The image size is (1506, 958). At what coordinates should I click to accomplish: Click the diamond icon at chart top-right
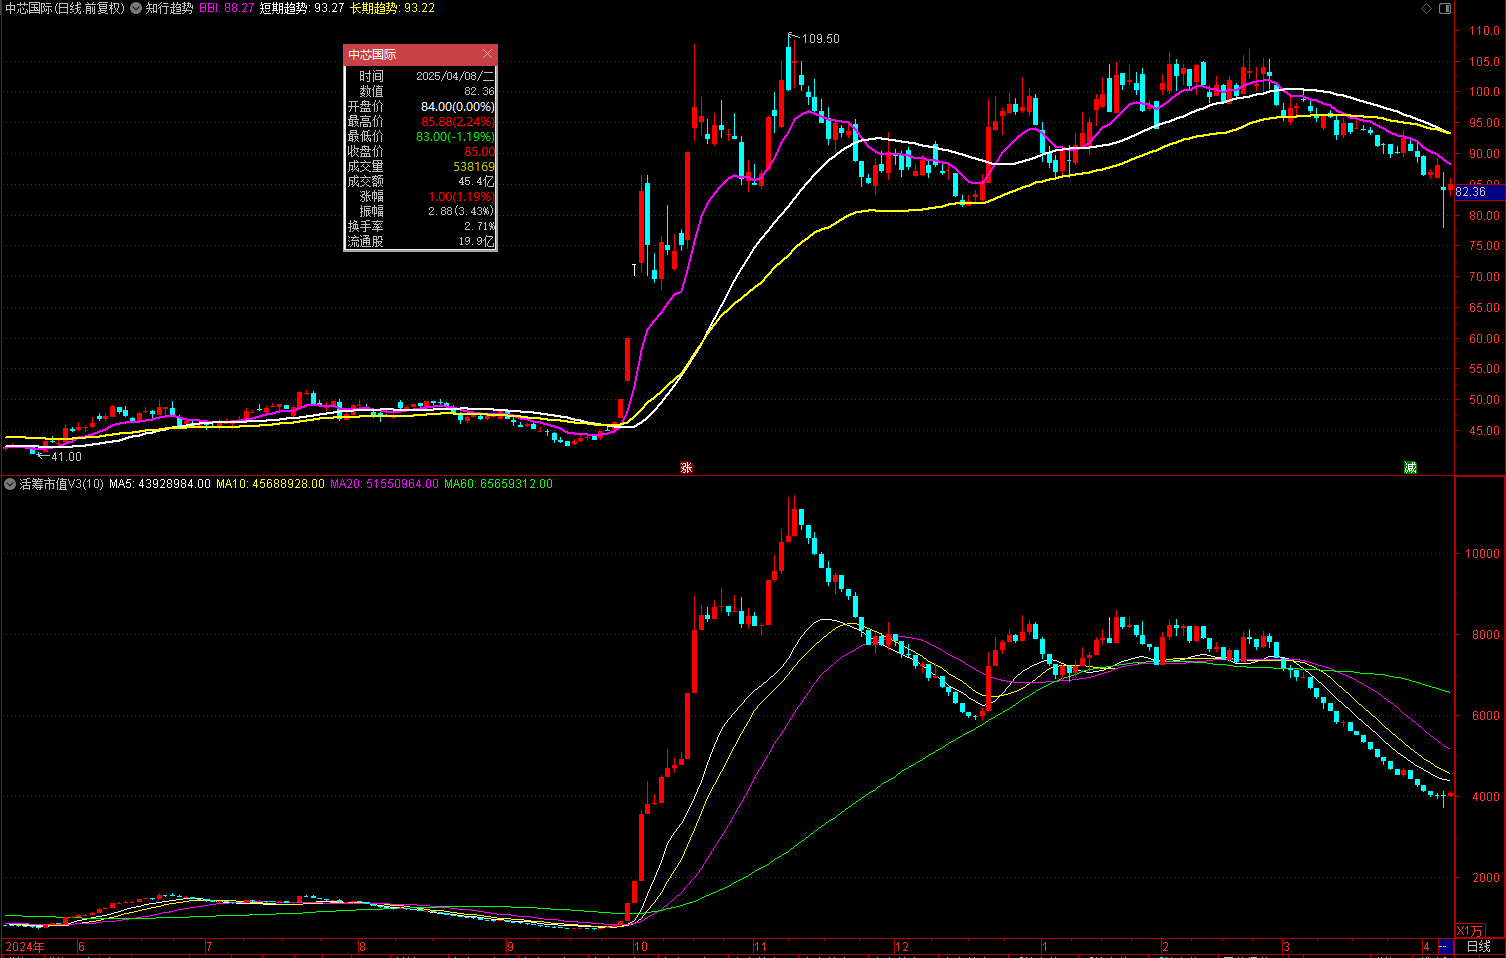pyautogui.click(x=1426, y=8)
